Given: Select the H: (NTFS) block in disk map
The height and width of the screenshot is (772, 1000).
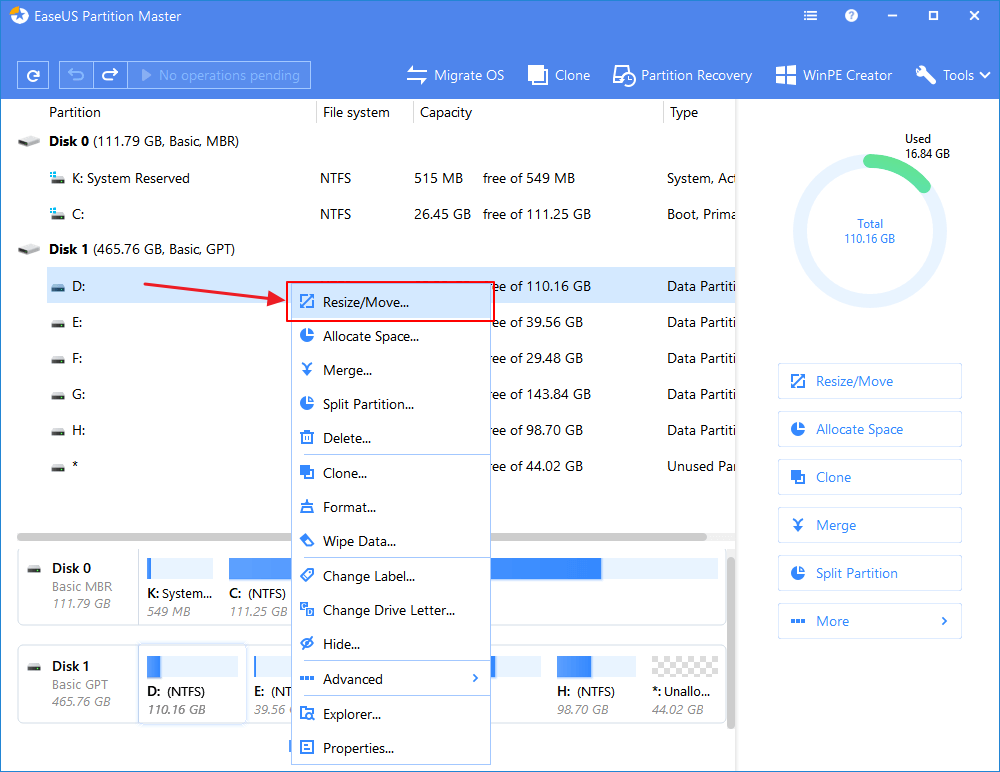Looking at the screenshot, I should pos(596,685).
